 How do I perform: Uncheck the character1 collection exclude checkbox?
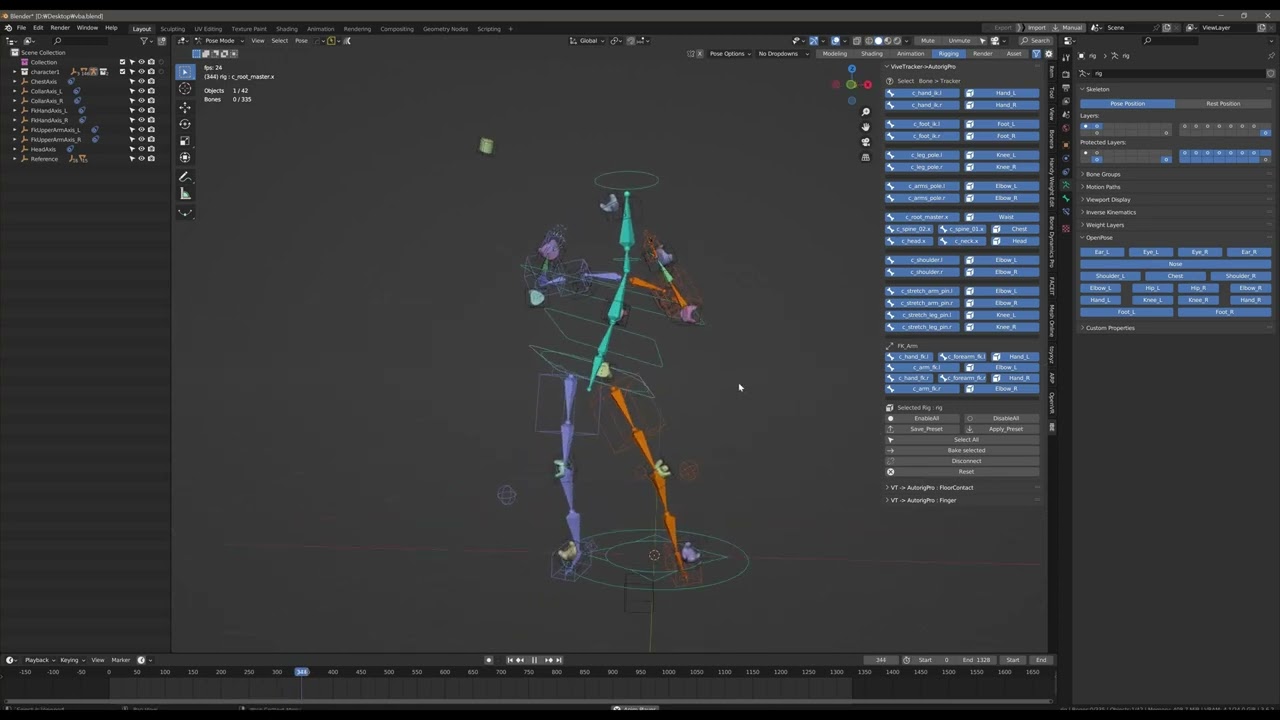point(123,72)
